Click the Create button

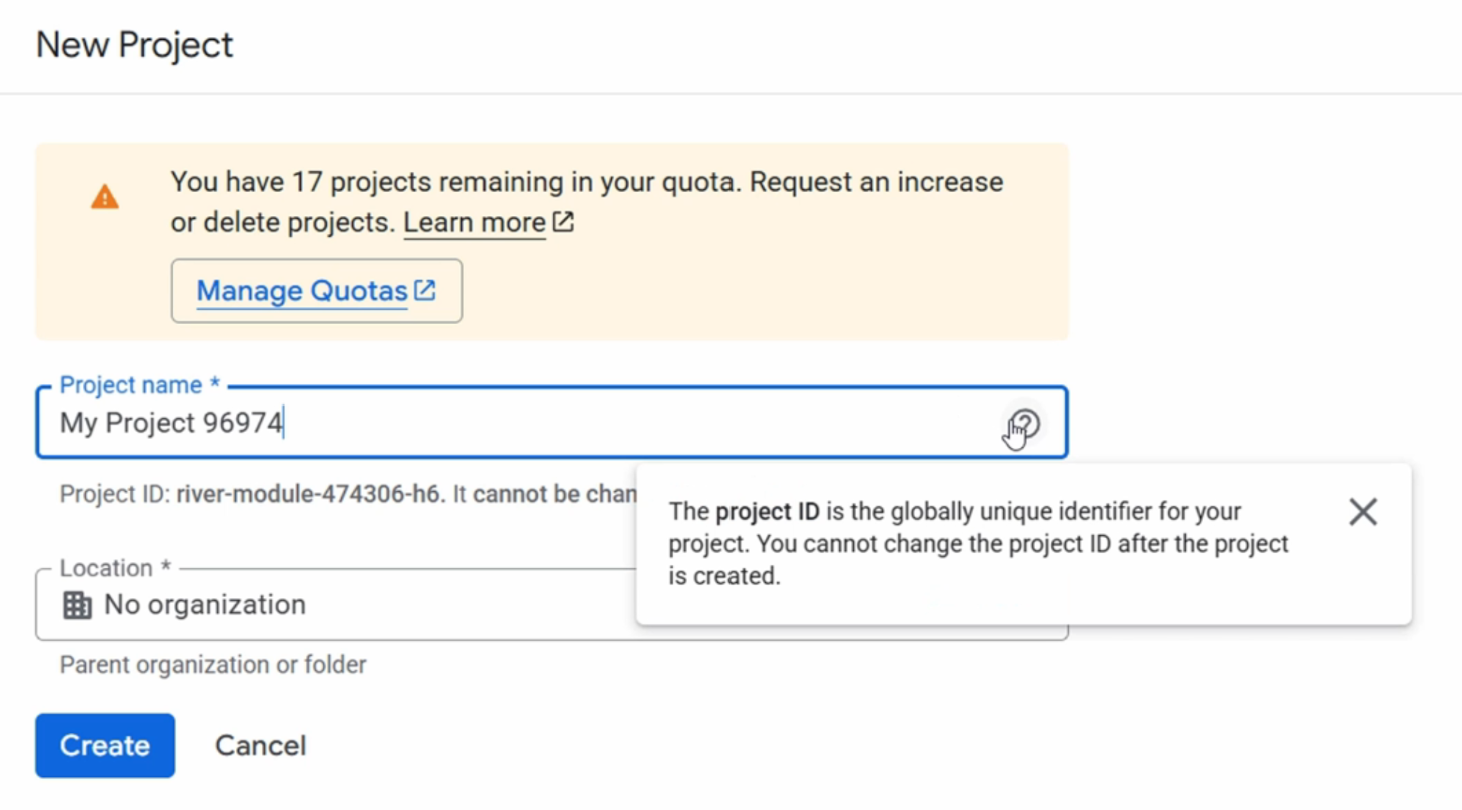pyautogui.click(x=105, y=745)
